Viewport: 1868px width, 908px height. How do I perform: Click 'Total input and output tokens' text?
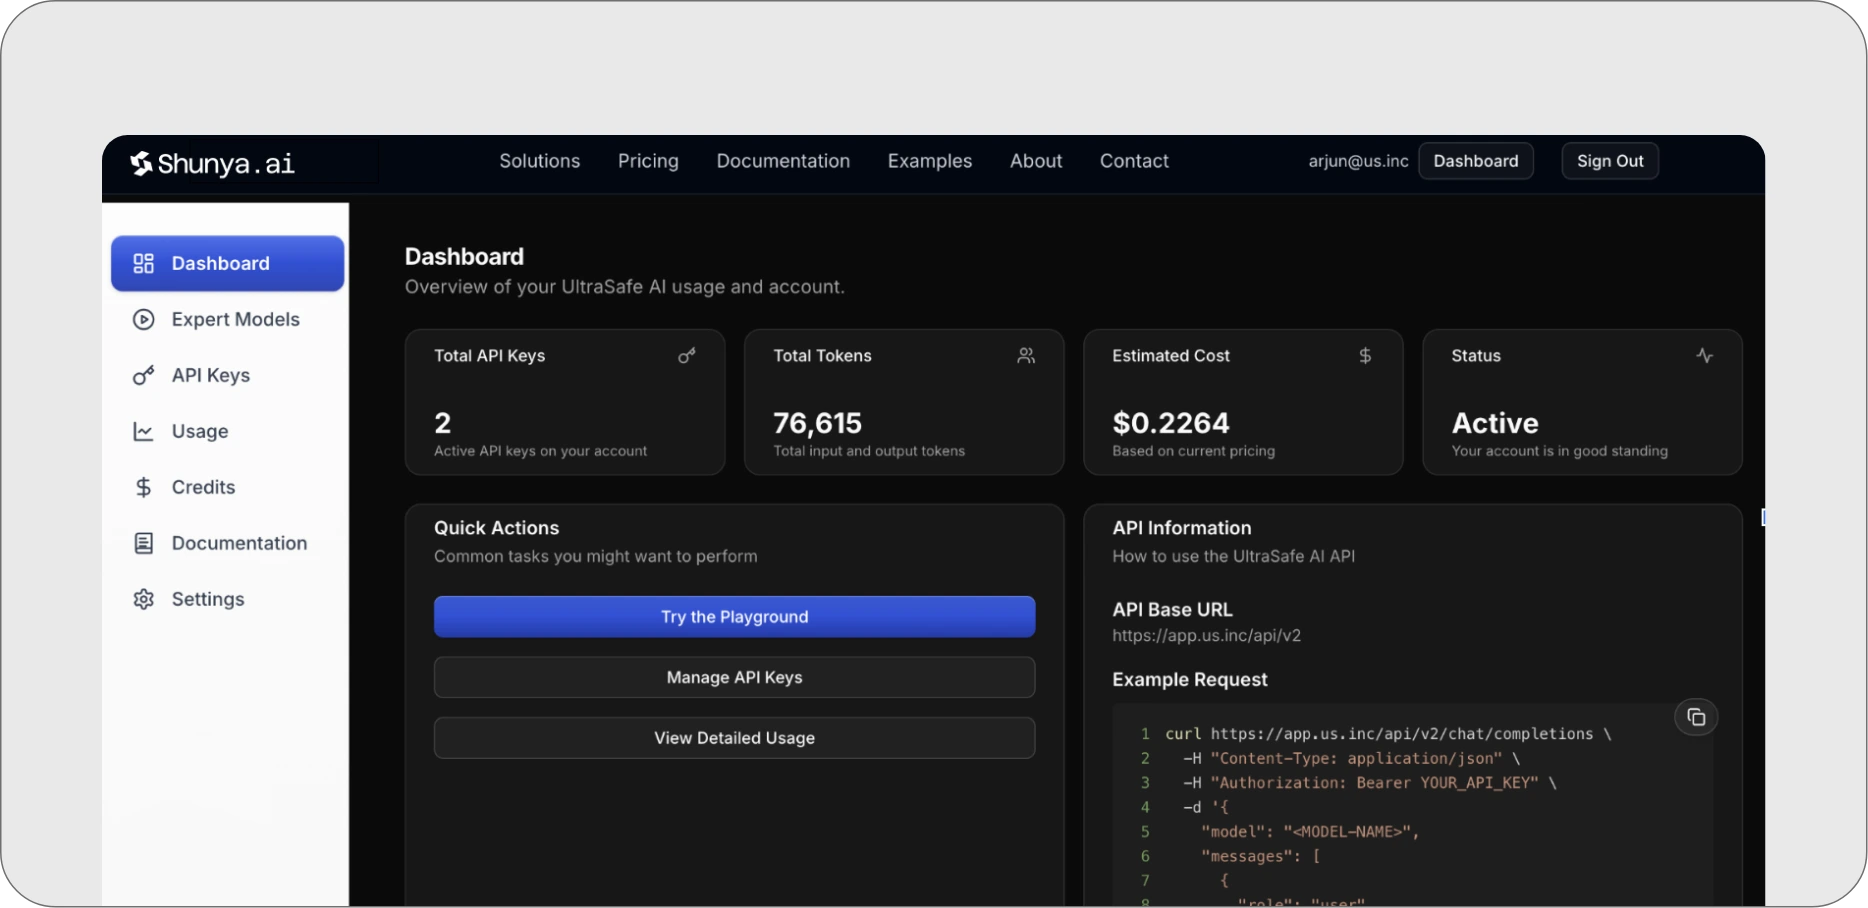869,451
